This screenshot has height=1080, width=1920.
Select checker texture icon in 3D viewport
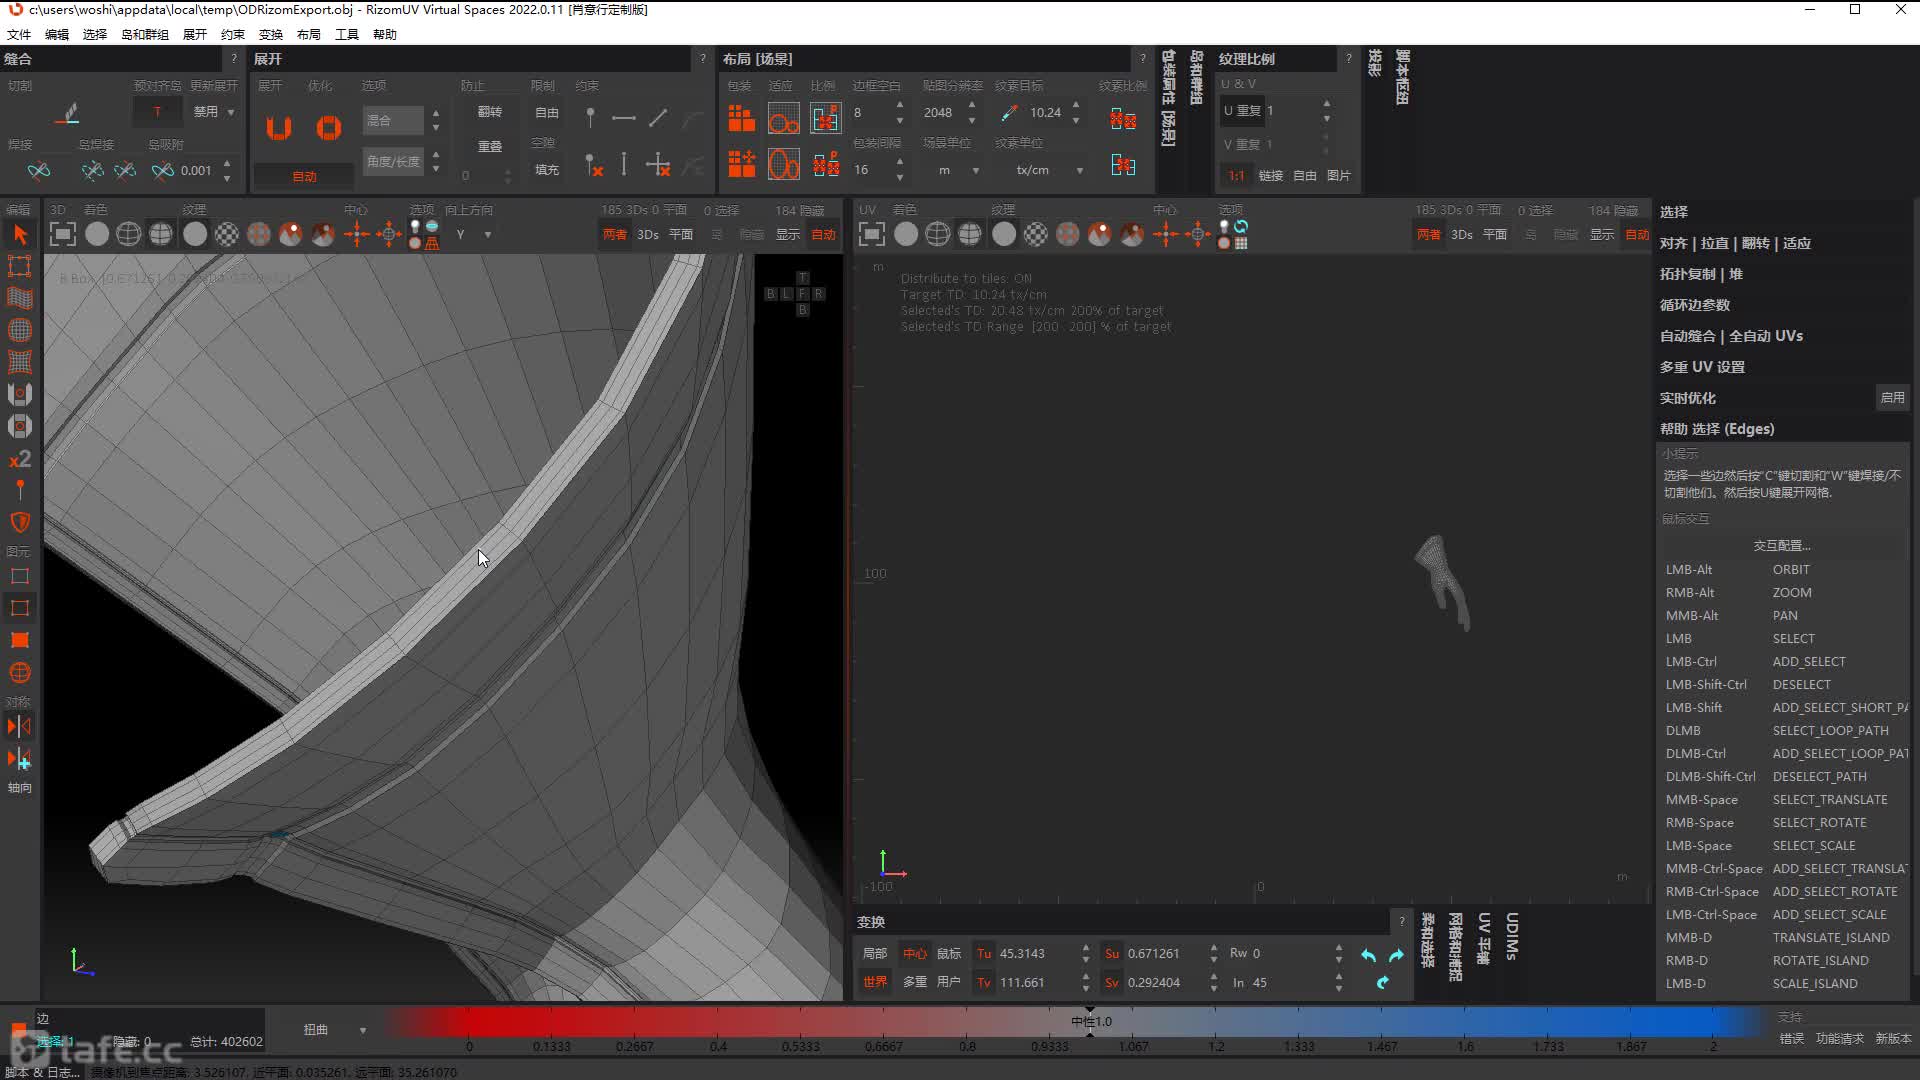(227, 234)
